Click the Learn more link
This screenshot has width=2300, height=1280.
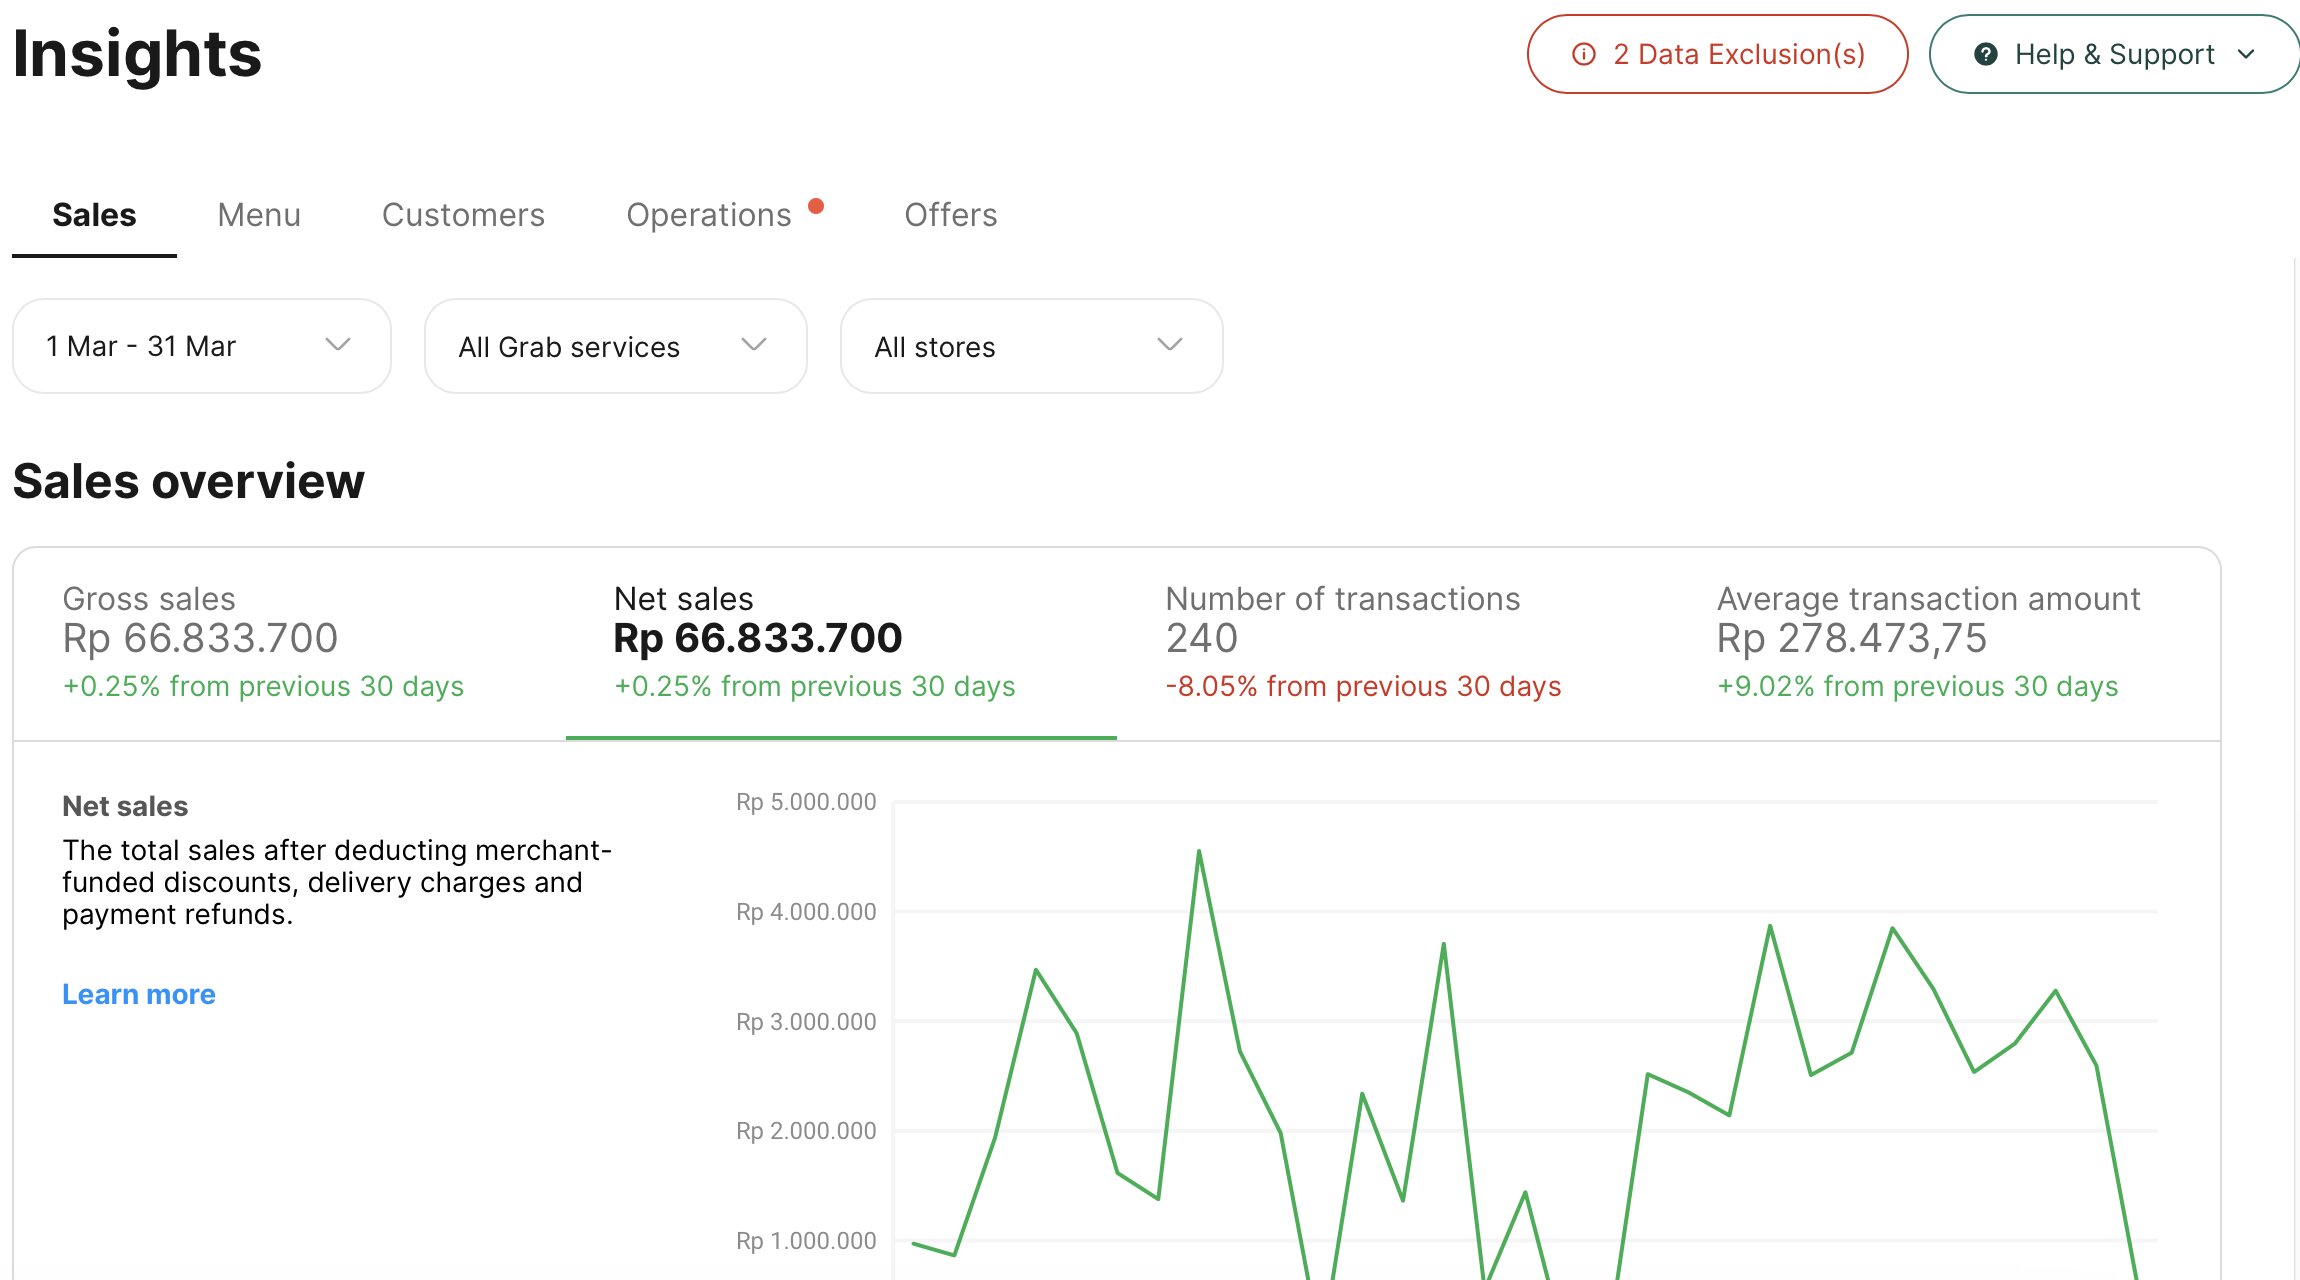click(139, 994)
